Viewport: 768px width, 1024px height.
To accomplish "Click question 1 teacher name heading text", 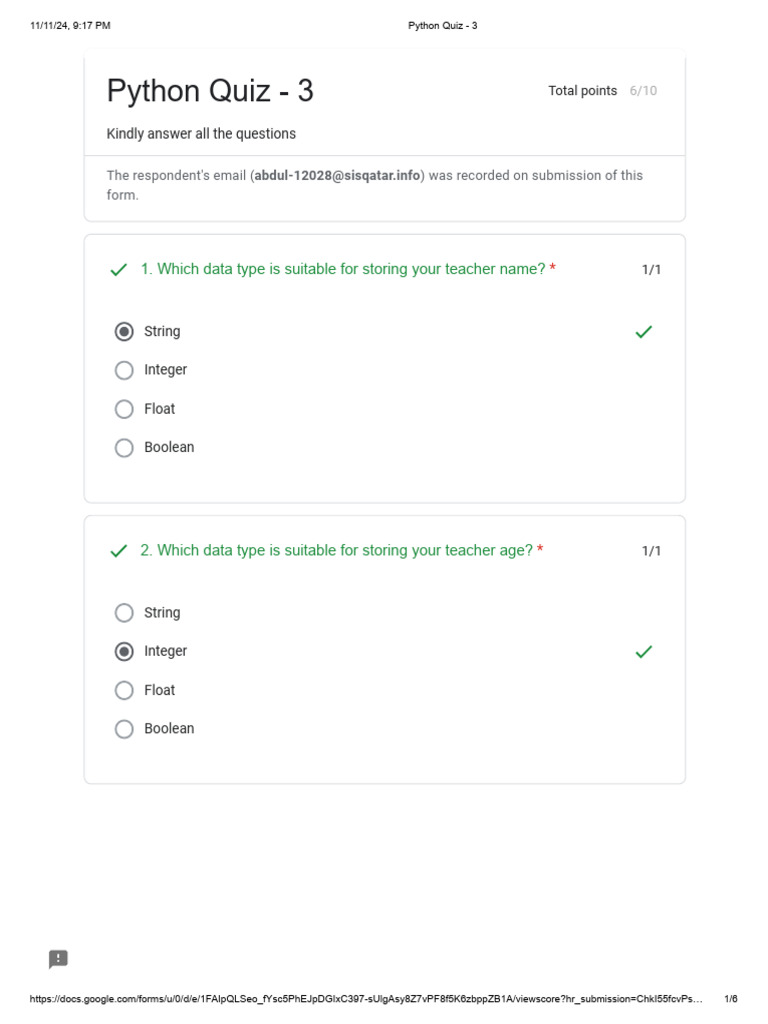I will coord(343,269).
